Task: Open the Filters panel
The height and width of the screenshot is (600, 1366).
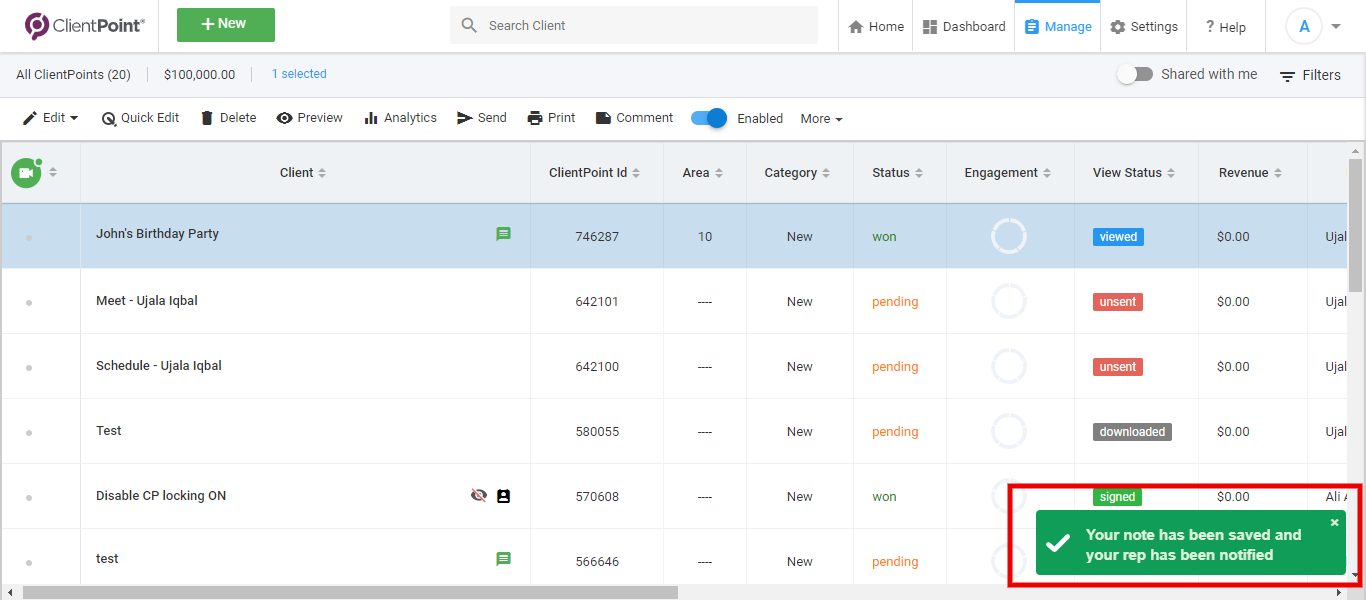Action: click(x=1310, y=75)
